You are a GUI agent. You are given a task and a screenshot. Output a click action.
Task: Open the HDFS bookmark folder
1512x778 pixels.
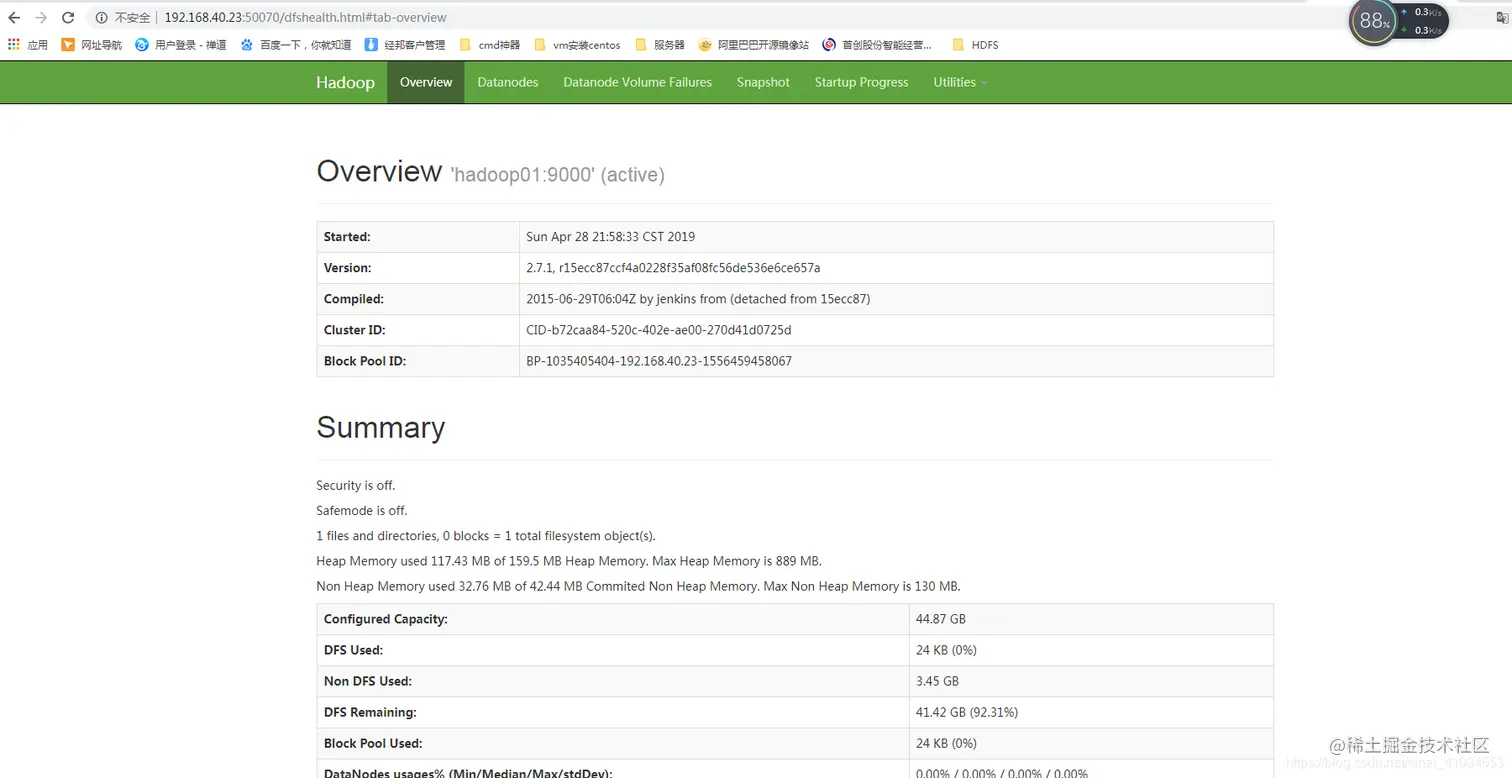[x=975, y=45]
